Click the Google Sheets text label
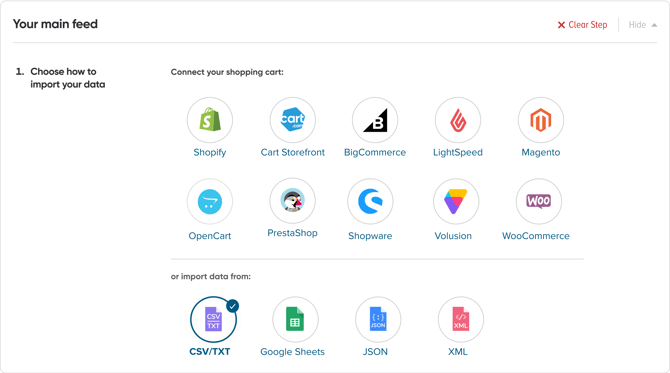 [292, 352]
